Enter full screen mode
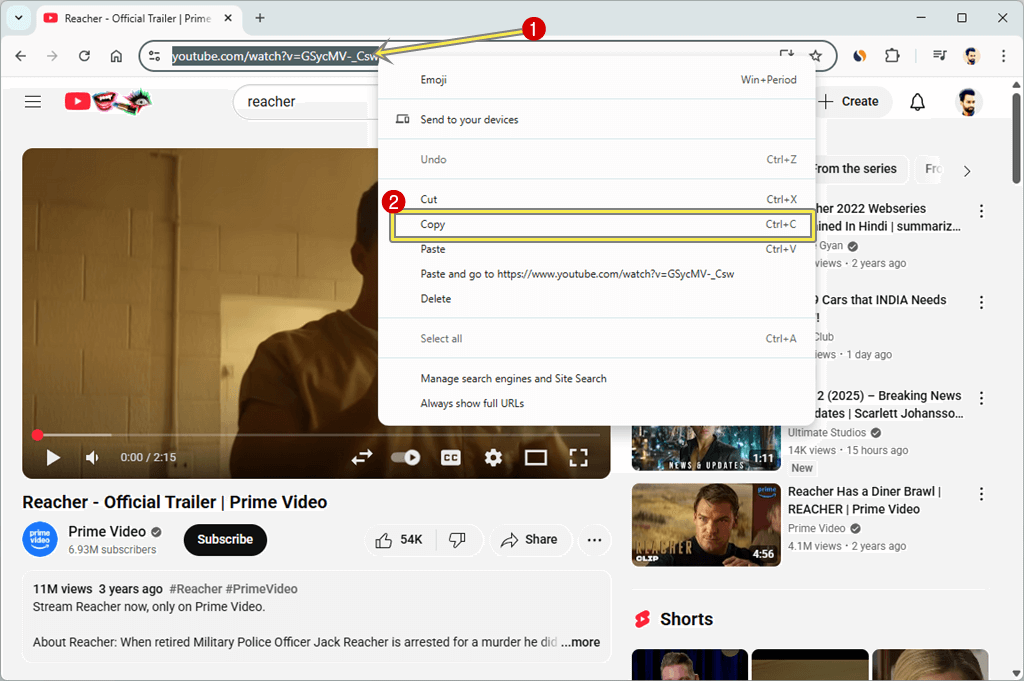Image resolution: width=1024 pixels, height=681 pixels. (x=579, y=458)
